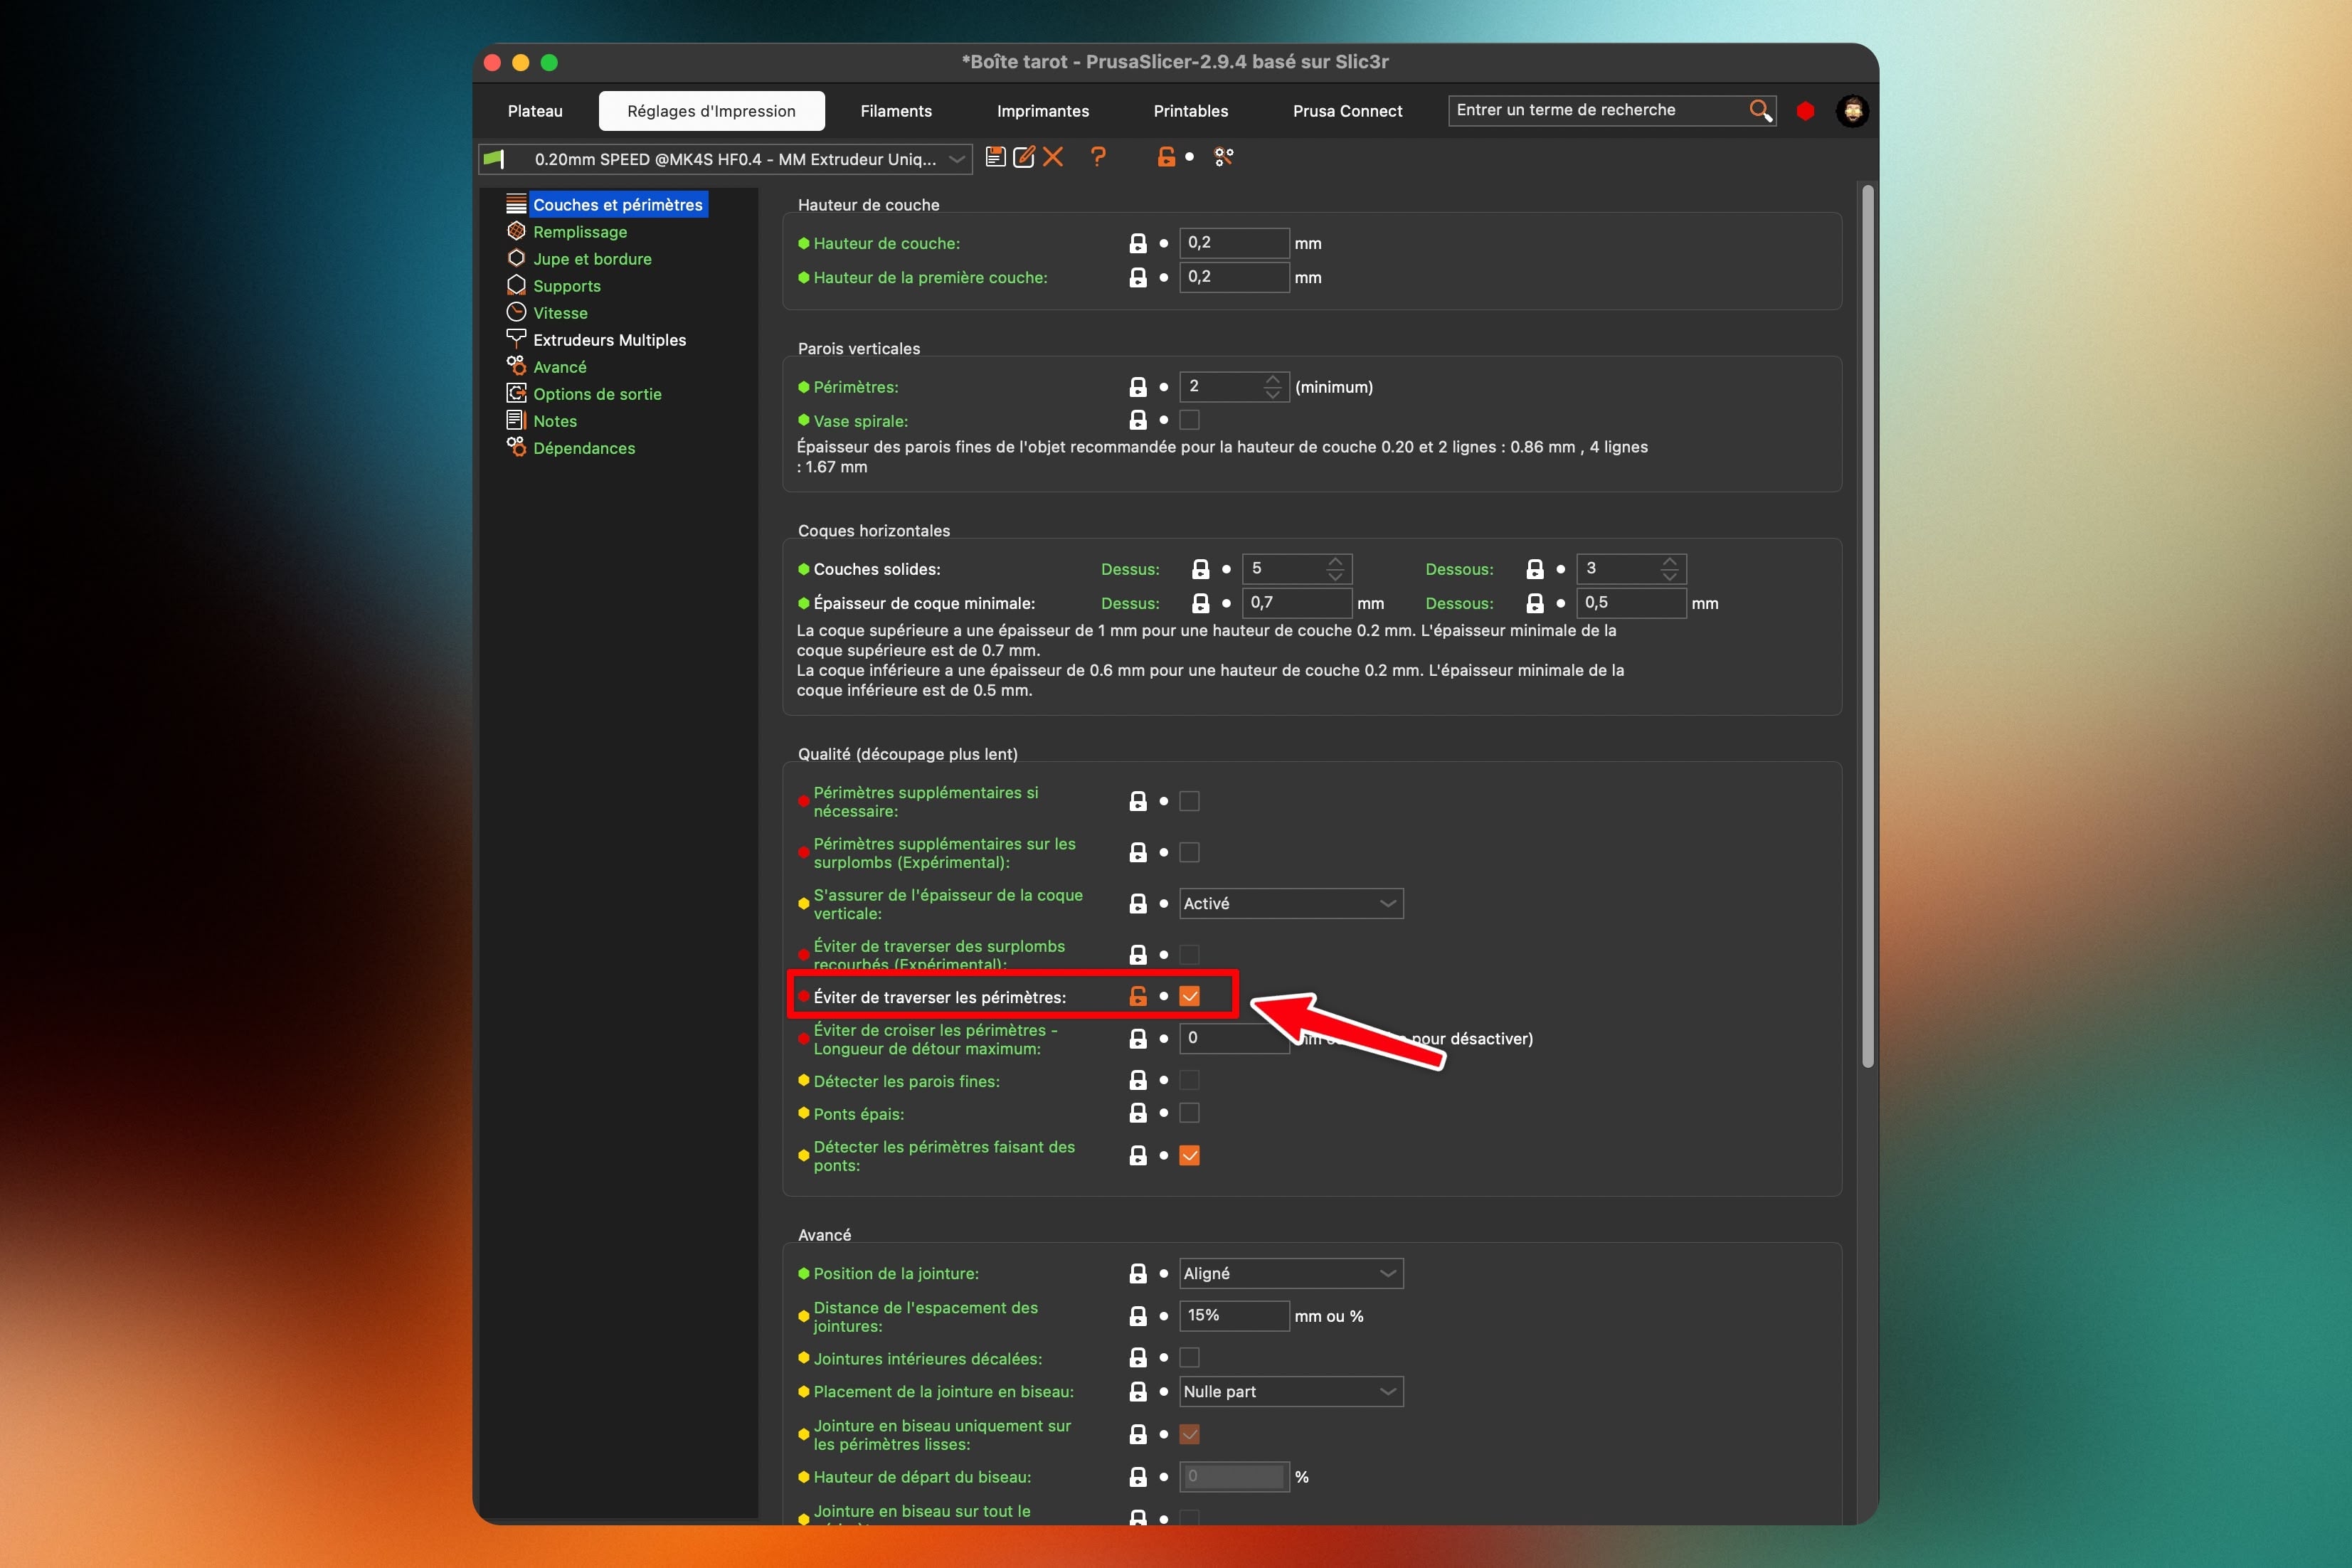This screenshot has width=2352, height=1568.
Task: Switch to the Filaments tab
Action: point(896,111)
